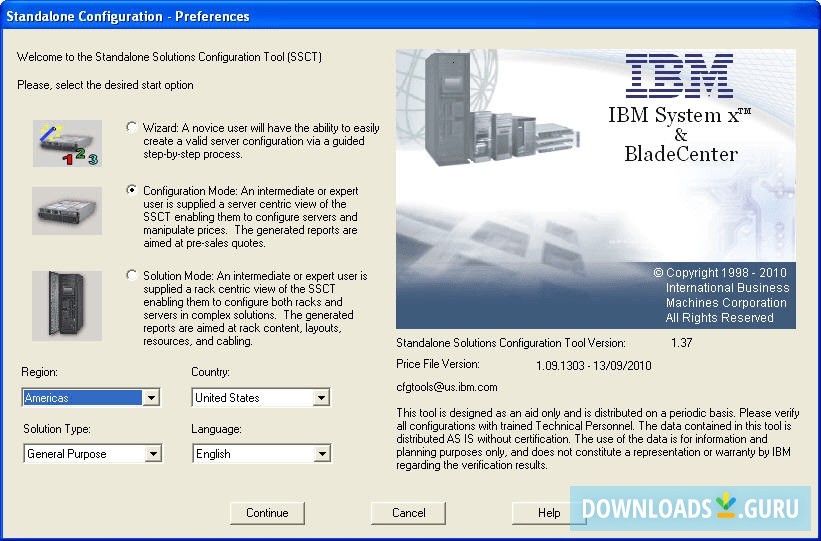This screenshot has width=821, height=541.
Task: Select the Configuration Mode radio button
Action: click(x=132, y=190)
